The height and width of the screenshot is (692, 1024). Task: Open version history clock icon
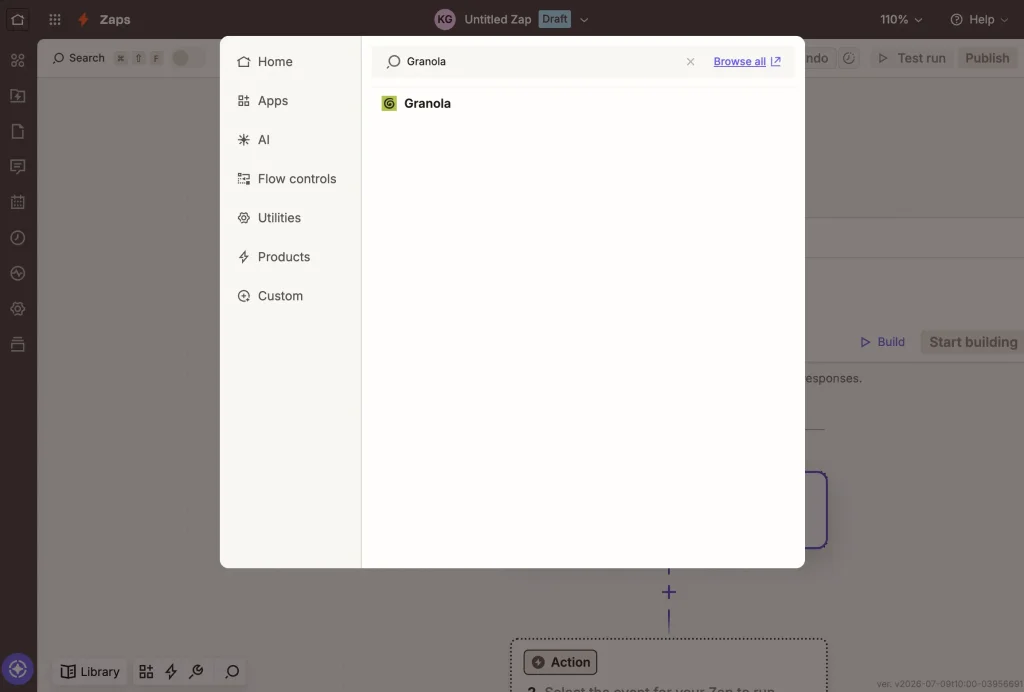(848, 58)
